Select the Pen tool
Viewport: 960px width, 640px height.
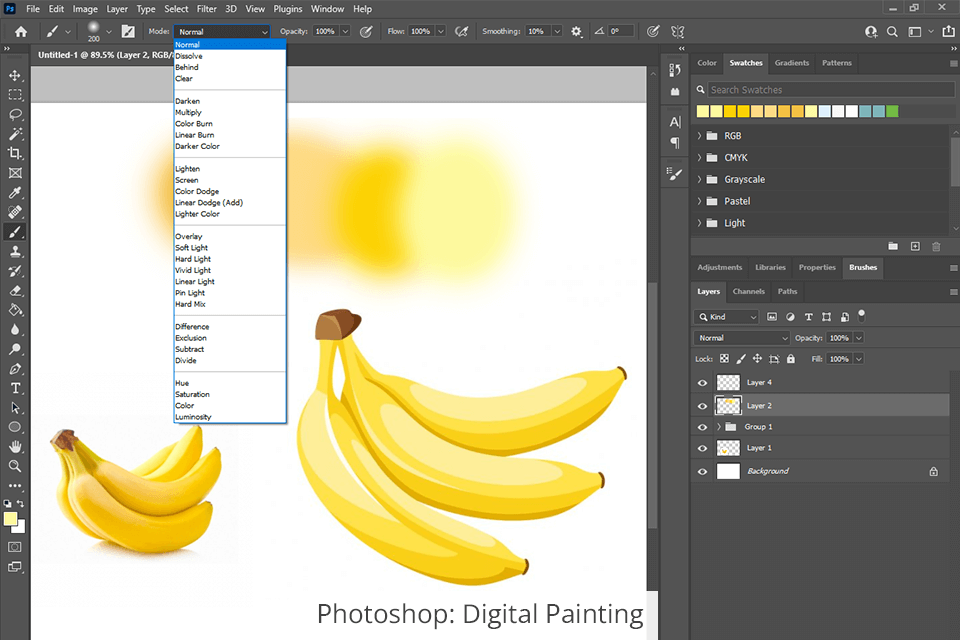[15, 369]
